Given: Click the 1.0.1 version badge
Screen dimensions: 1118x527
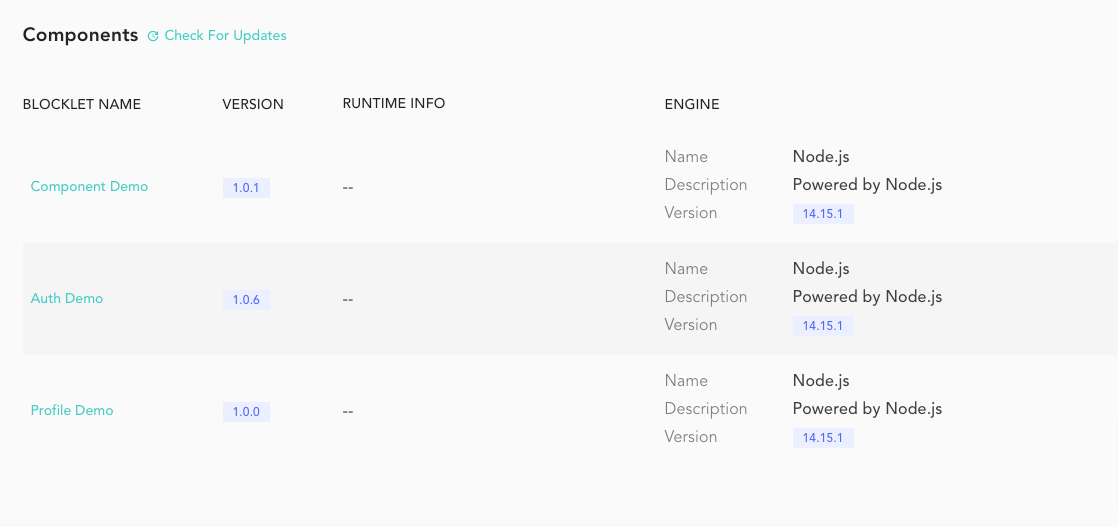Looking at the screenshot, I should [x=246, y=188].
